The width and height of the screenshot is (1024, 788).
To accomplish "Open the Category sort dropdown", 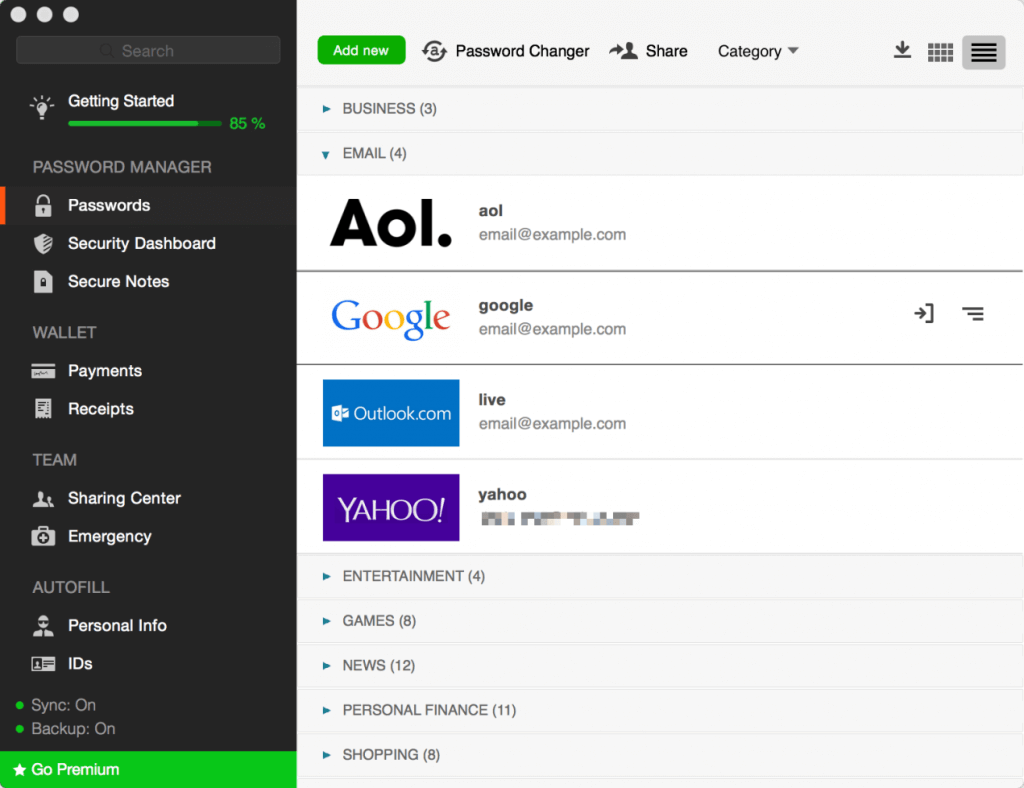I will (758, 51).
